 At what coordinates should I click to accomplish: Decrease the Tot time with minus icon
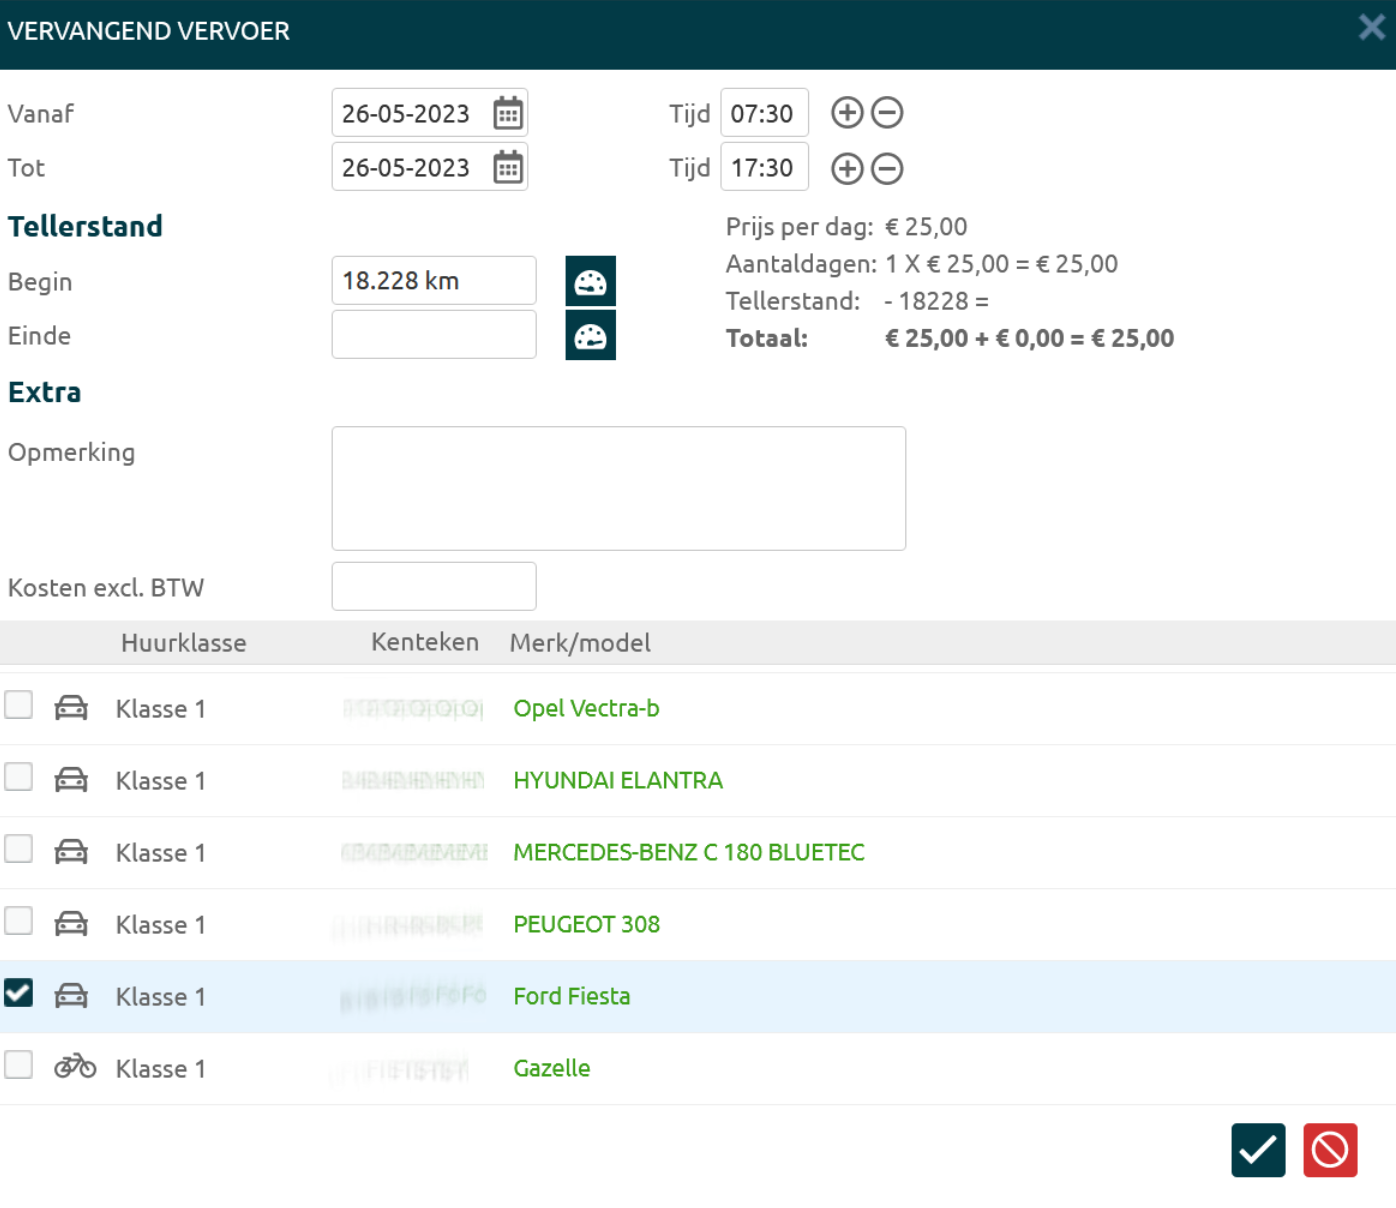pos(887,169)
